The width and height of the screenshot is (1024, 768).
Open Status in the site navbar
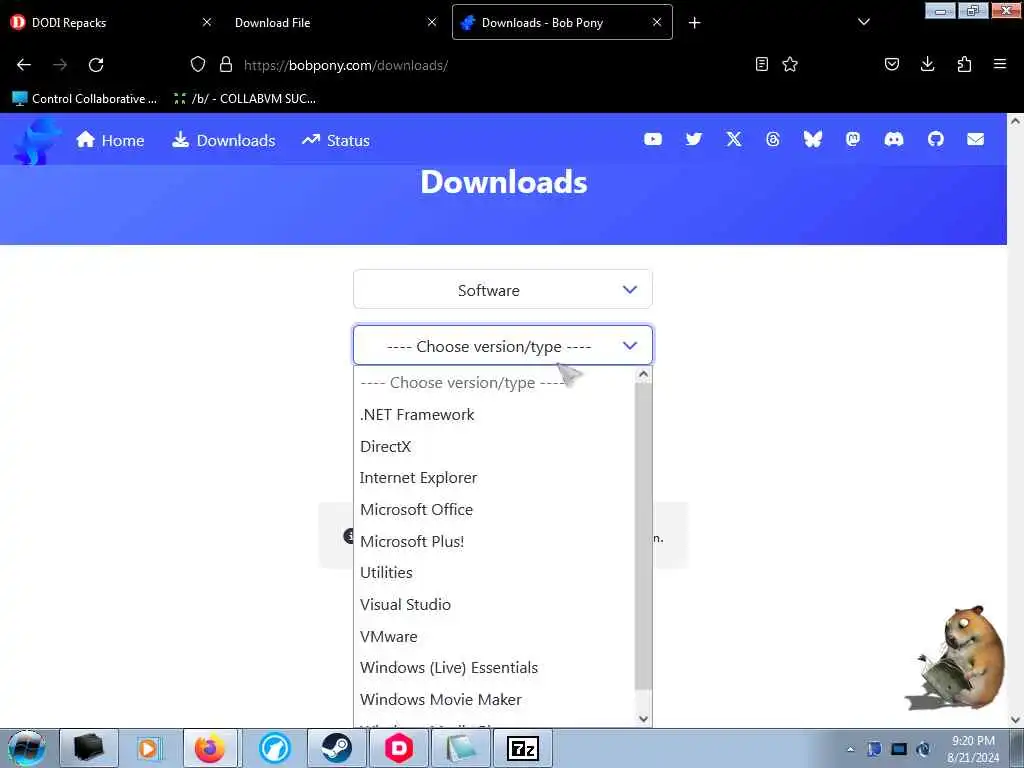[336, 140]
